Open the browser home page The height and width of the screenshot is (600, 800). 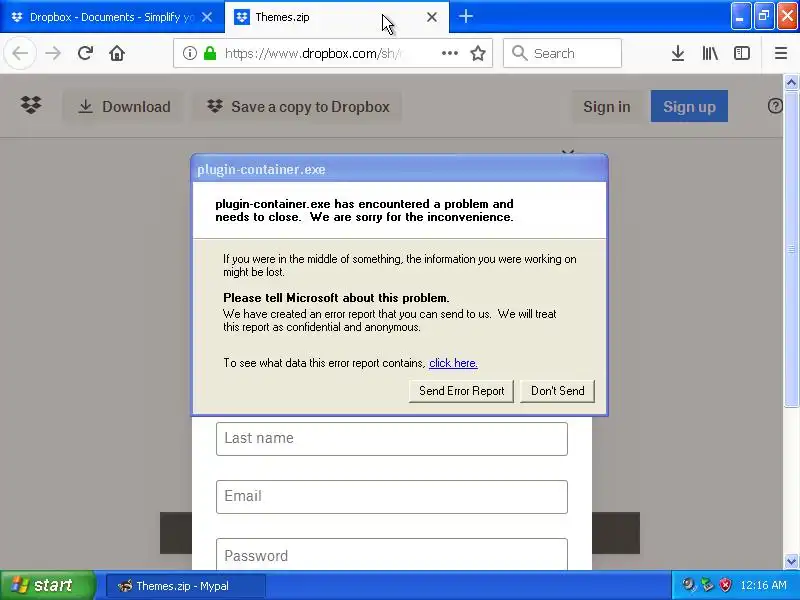click(117, 53)
